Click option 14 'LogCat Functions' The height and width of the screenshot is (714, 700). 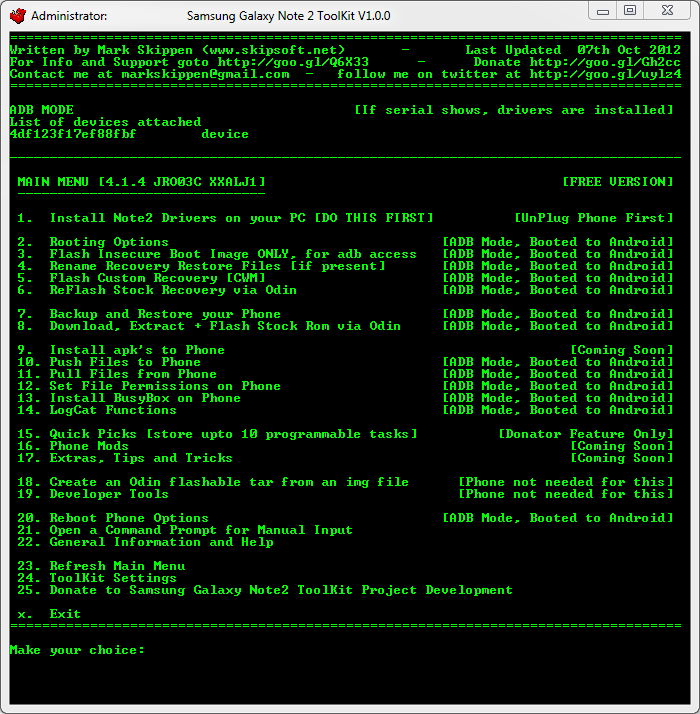(x=97, y=410)
